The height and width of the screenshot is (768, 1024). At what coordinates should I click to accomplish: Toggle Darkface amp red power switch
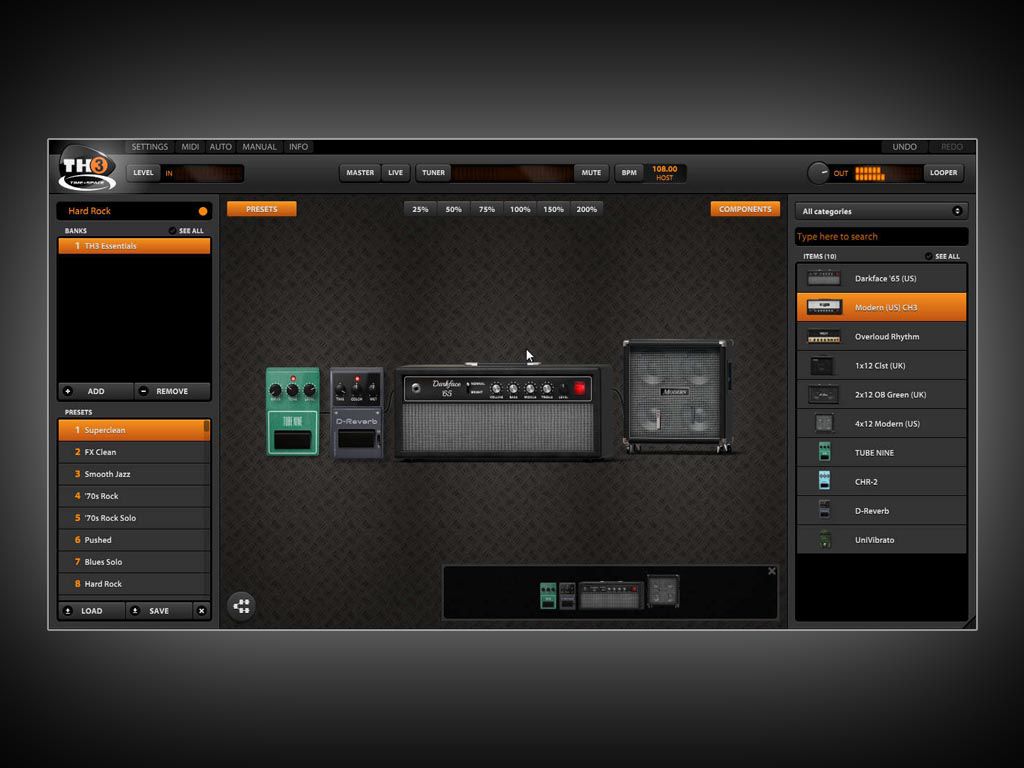[579, 389]
